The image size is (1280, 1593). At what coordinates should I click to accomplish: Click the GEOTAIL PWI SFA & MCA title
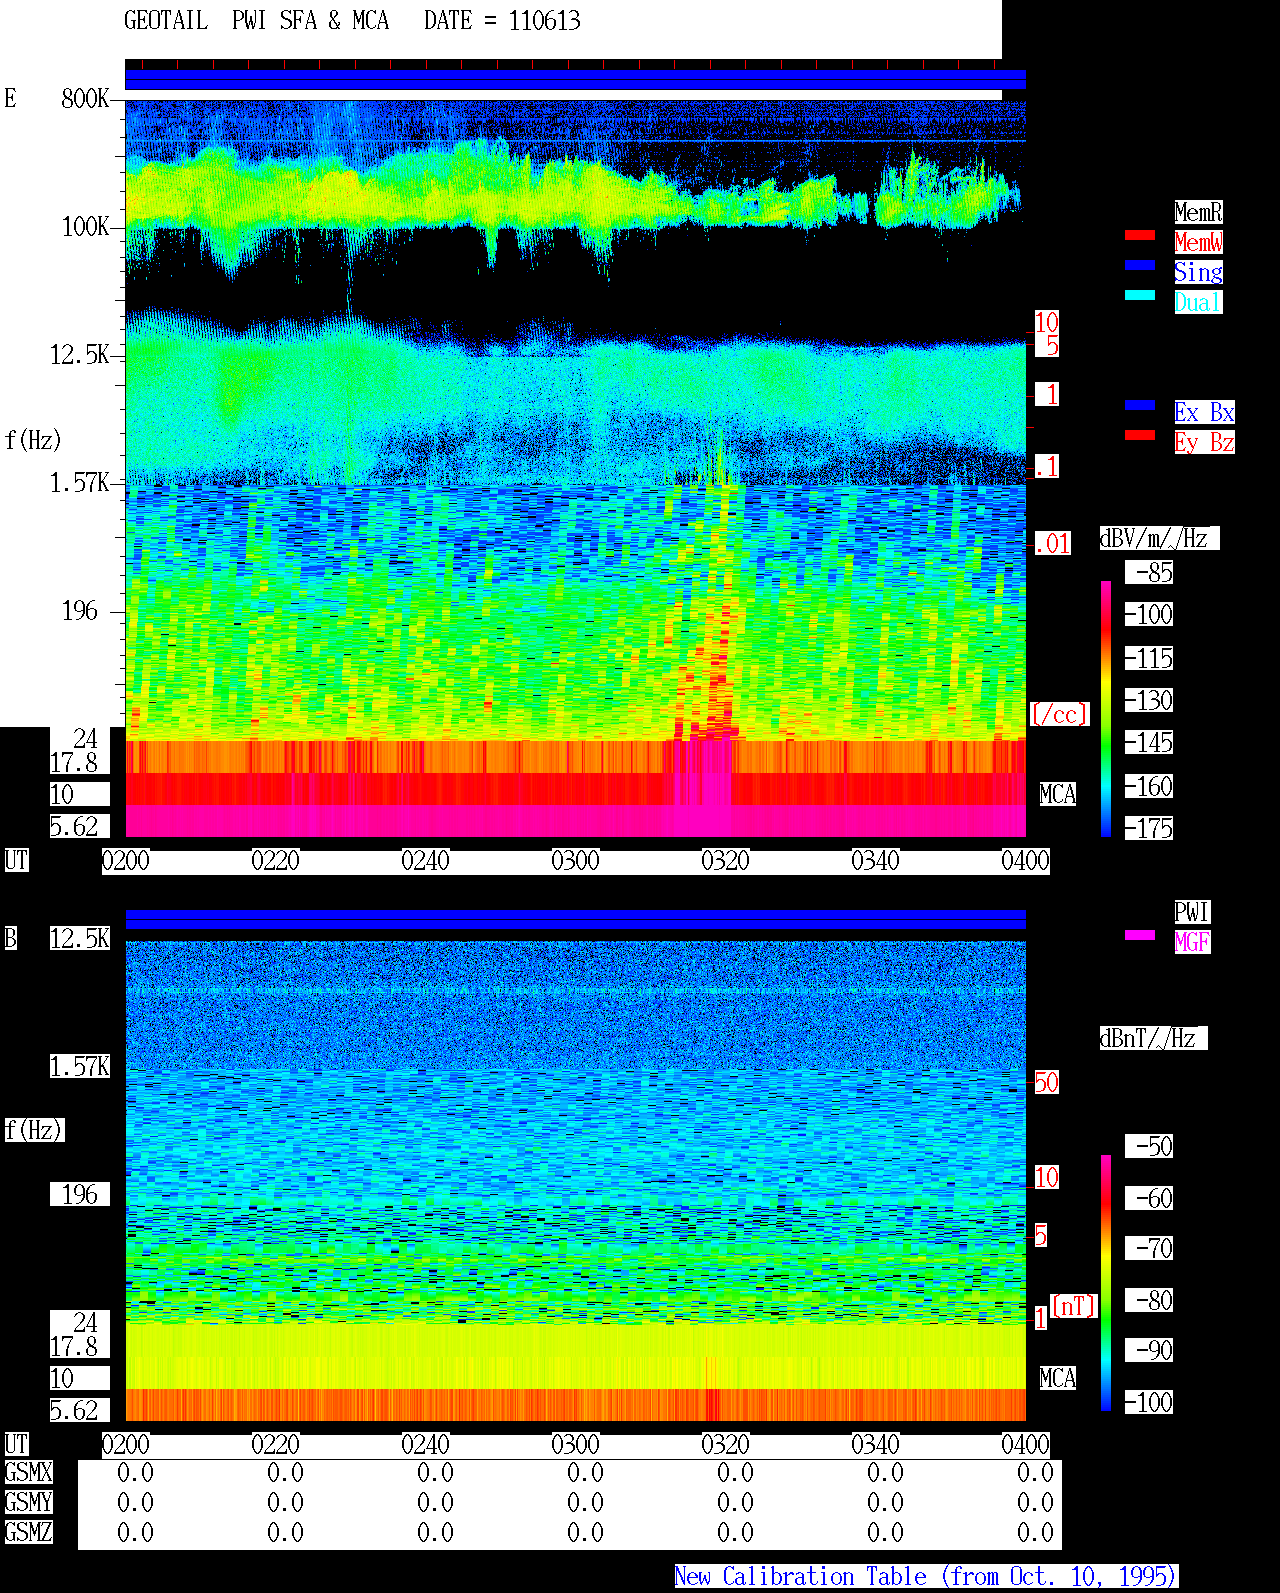point(256,21)
